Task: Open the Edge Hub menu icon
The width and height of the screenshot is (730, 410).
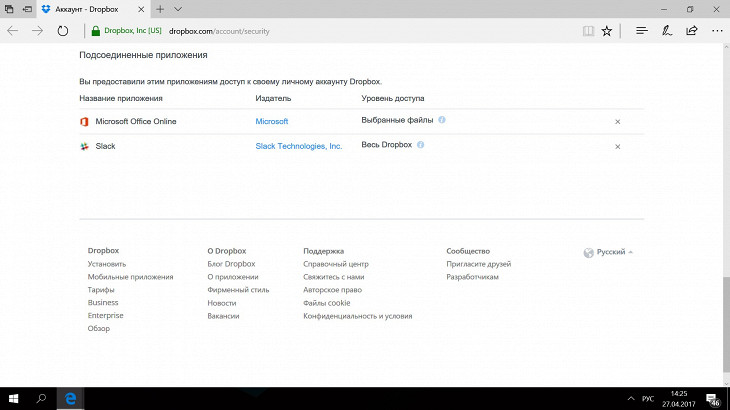Action: (x=641, y=31)
